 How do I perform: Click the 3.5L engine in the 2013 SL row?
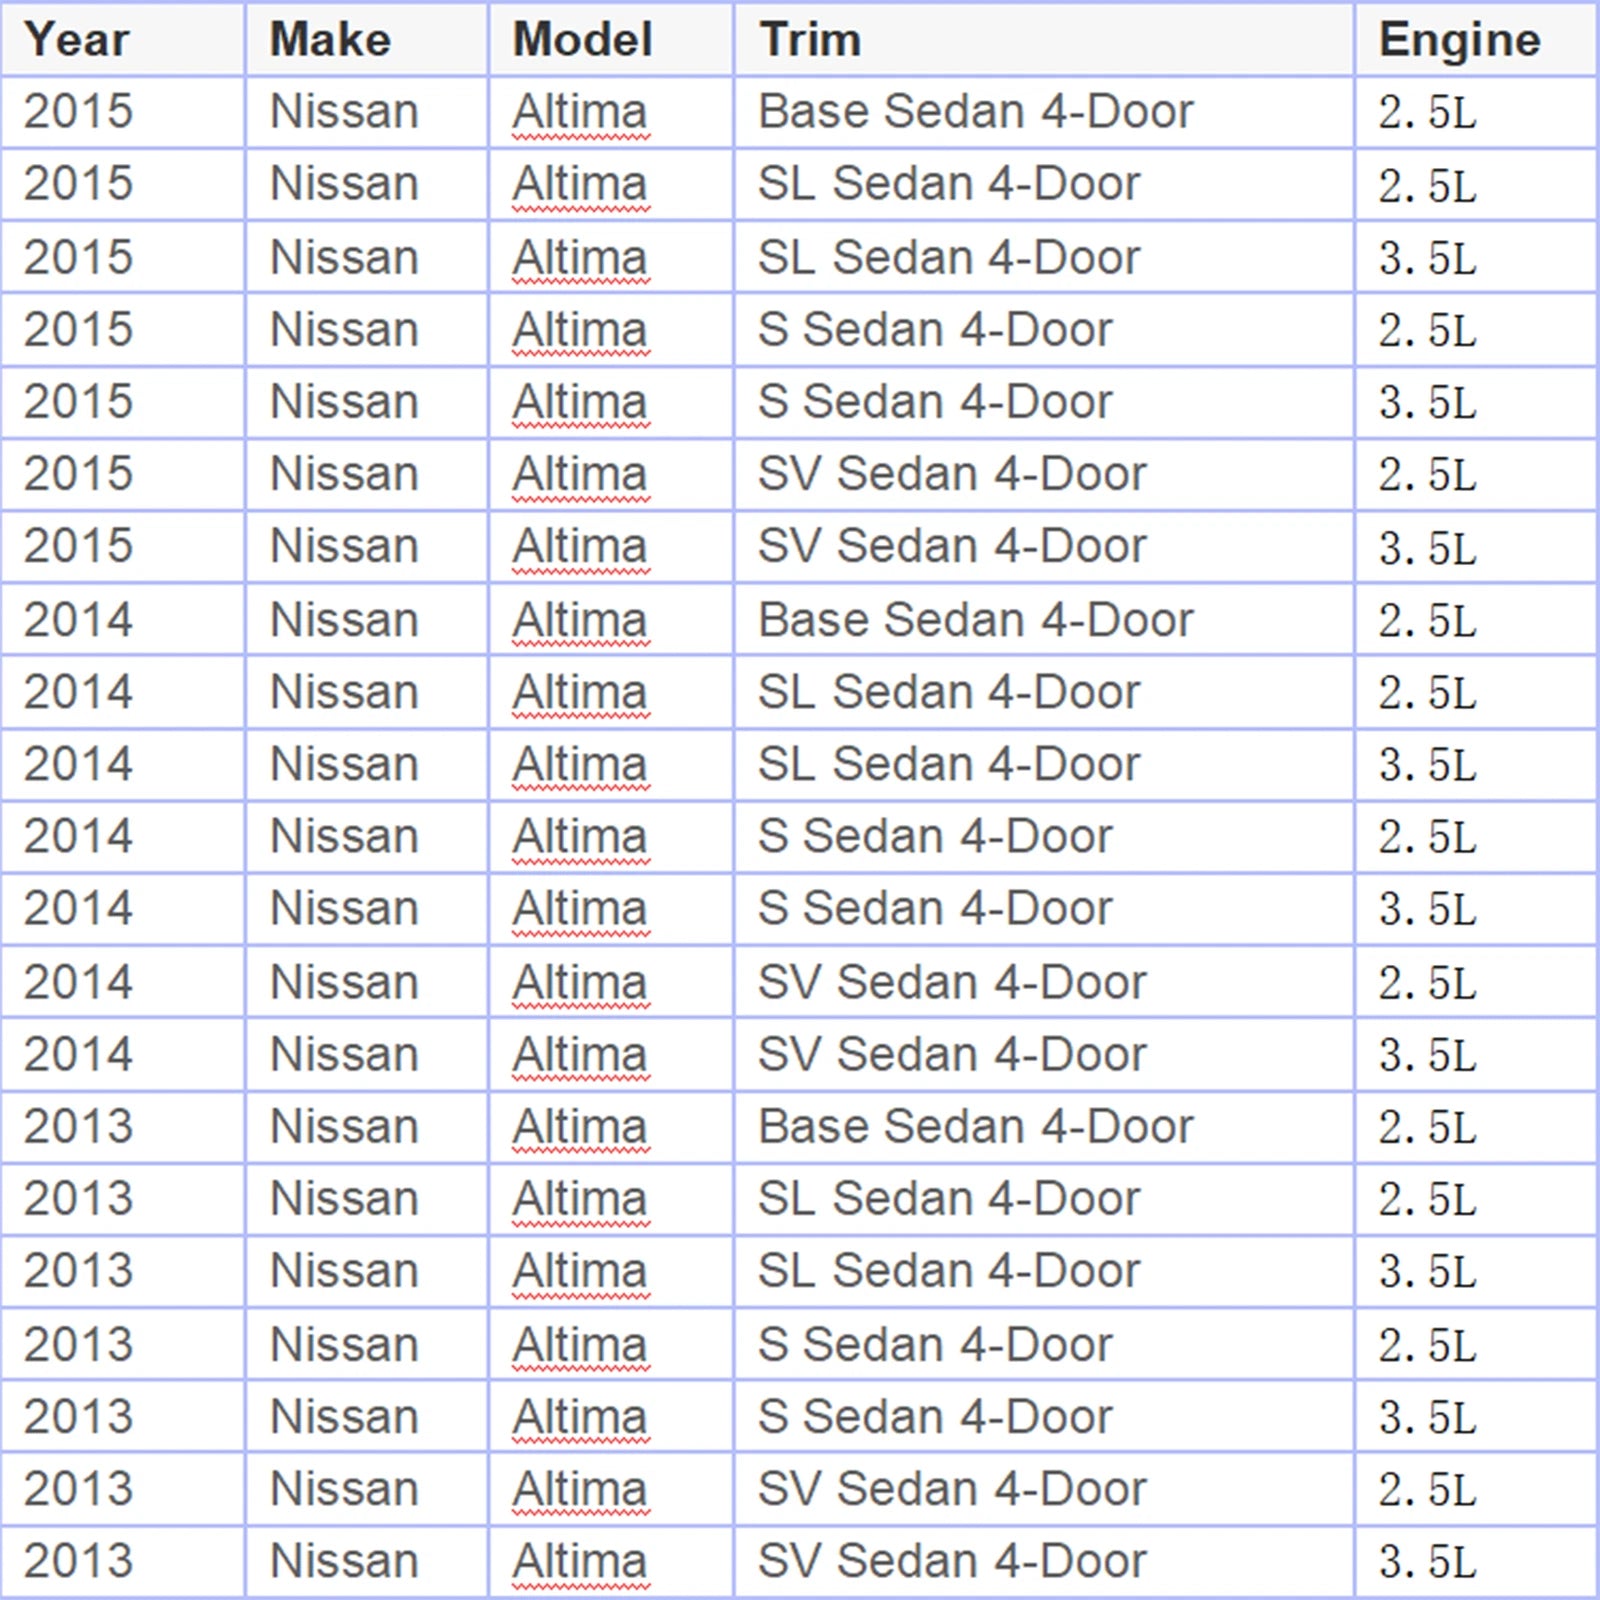point(1427,1273)
